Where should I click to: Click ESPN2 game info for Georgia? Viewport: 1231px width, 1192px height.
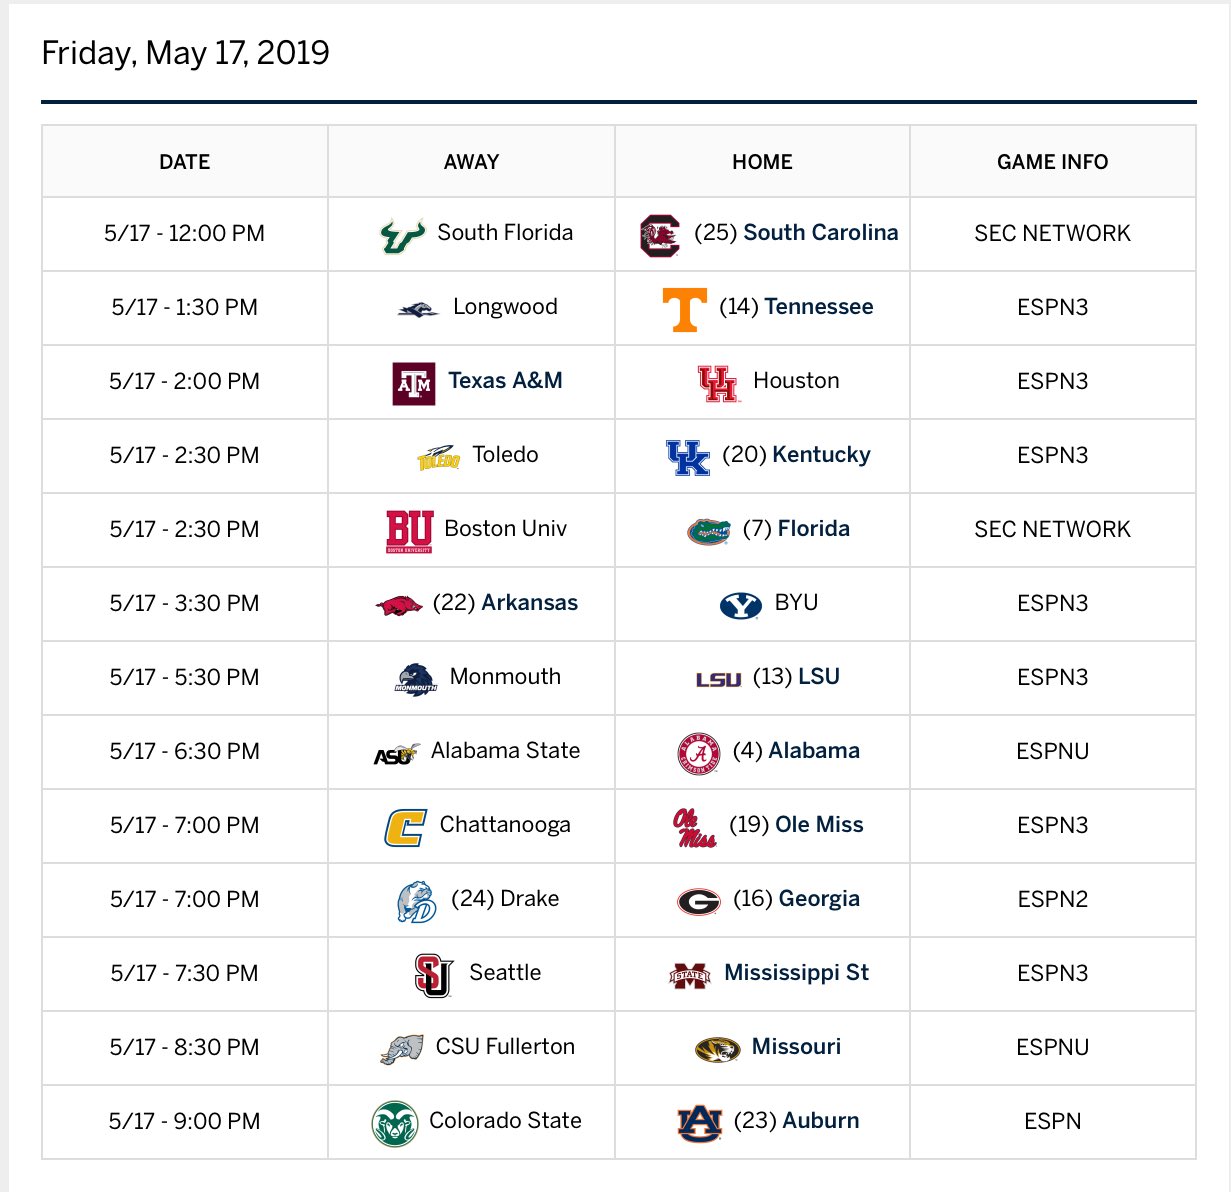[x=1052, y=899]
